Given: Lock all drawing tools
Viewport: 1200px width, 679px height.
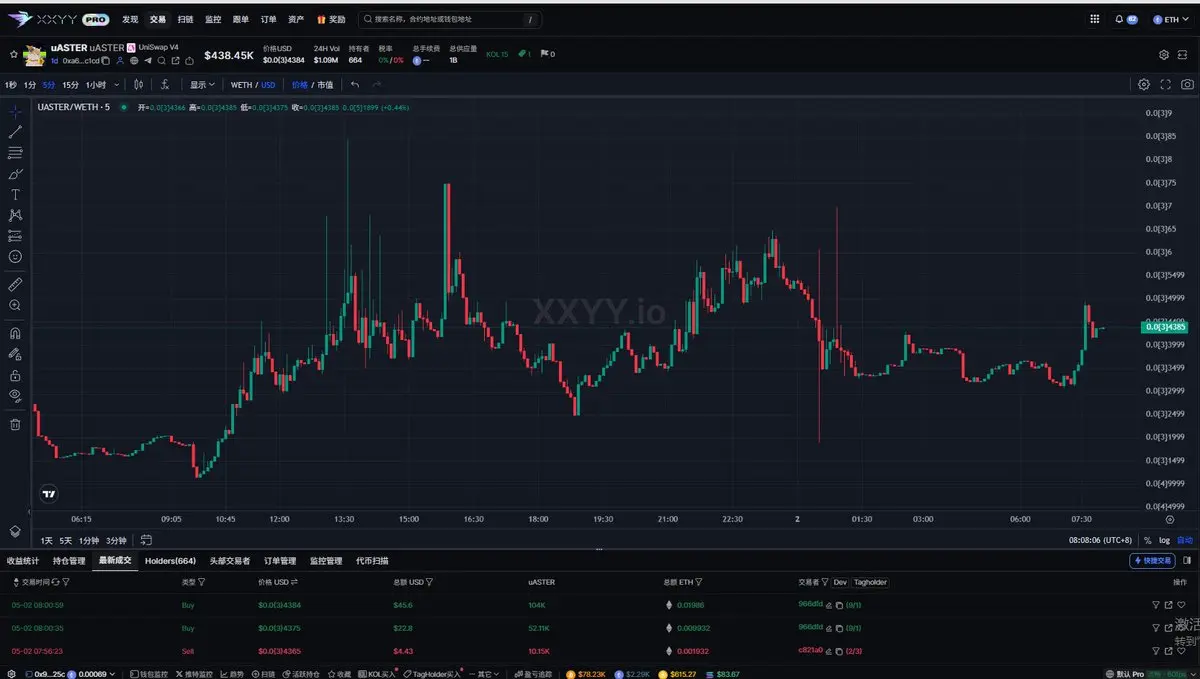Looking at the screenshot, I should 15,375.
